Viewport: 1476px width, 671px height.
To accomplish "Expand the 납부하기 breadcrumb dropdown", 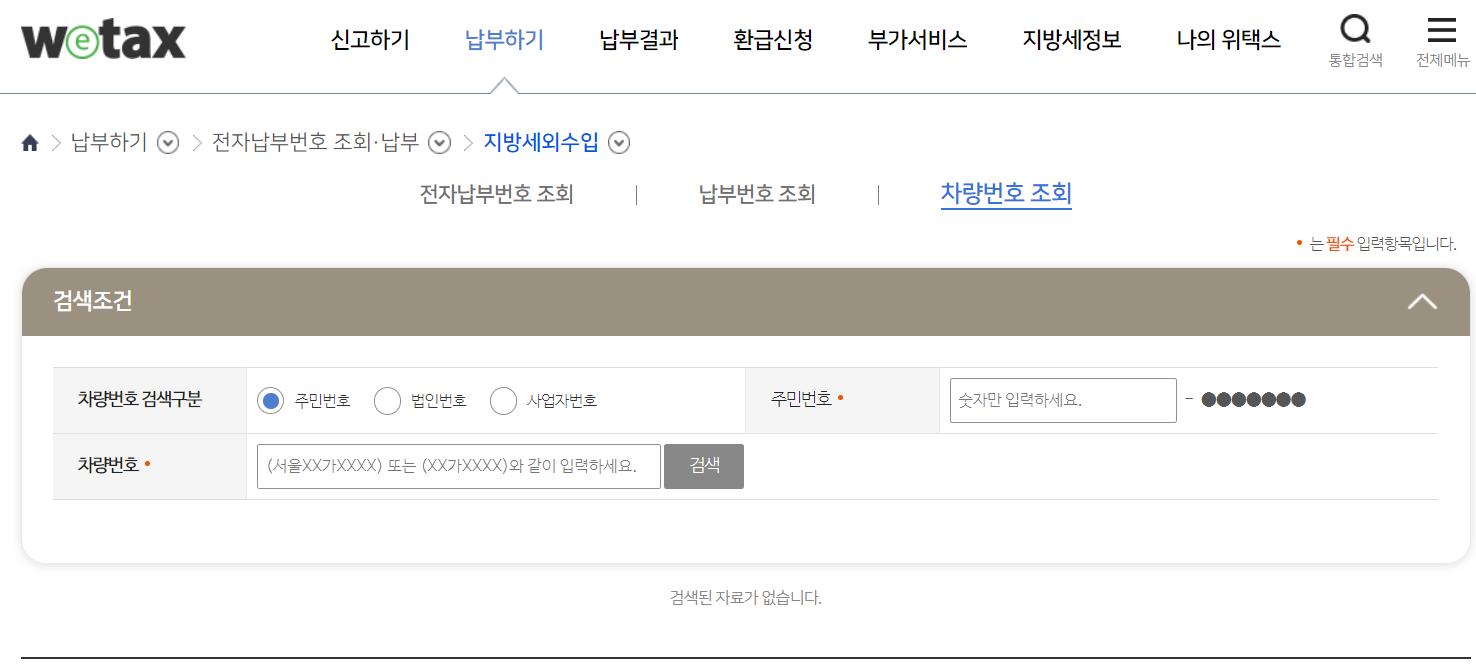I will (168, 143).
